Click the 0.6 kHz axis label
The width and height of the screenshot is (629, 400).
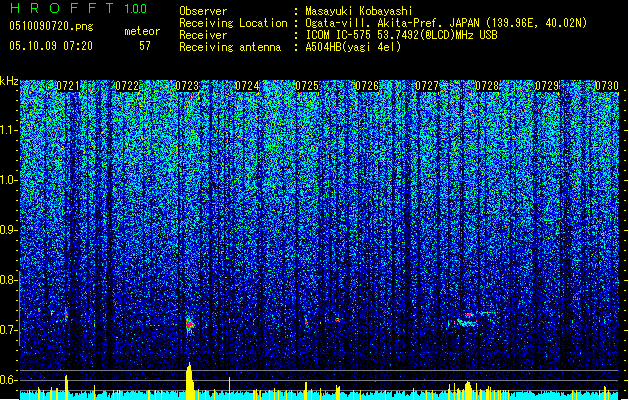tap(8, 380)
